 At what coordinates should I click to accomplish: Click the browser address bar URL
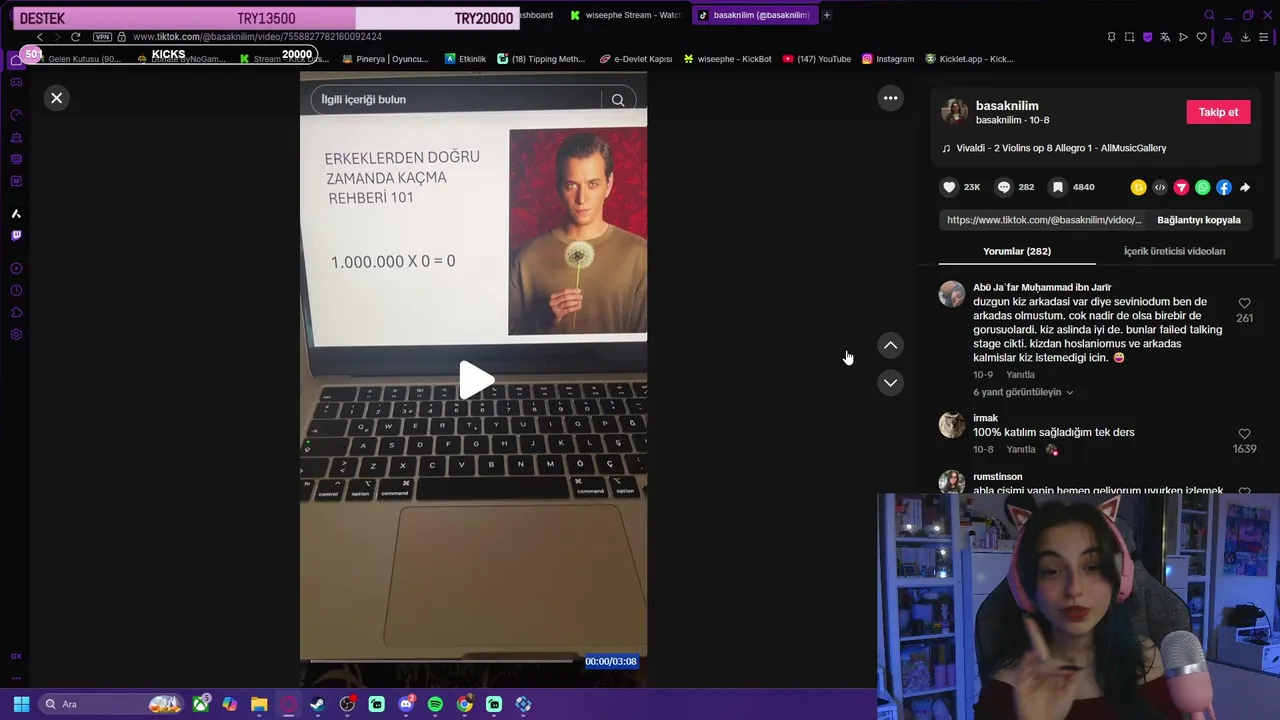[257, 37]
